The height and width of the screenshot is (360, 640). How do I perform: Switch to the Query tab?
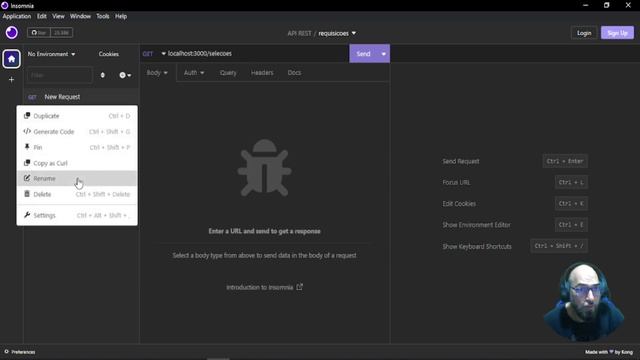(228, 73)
